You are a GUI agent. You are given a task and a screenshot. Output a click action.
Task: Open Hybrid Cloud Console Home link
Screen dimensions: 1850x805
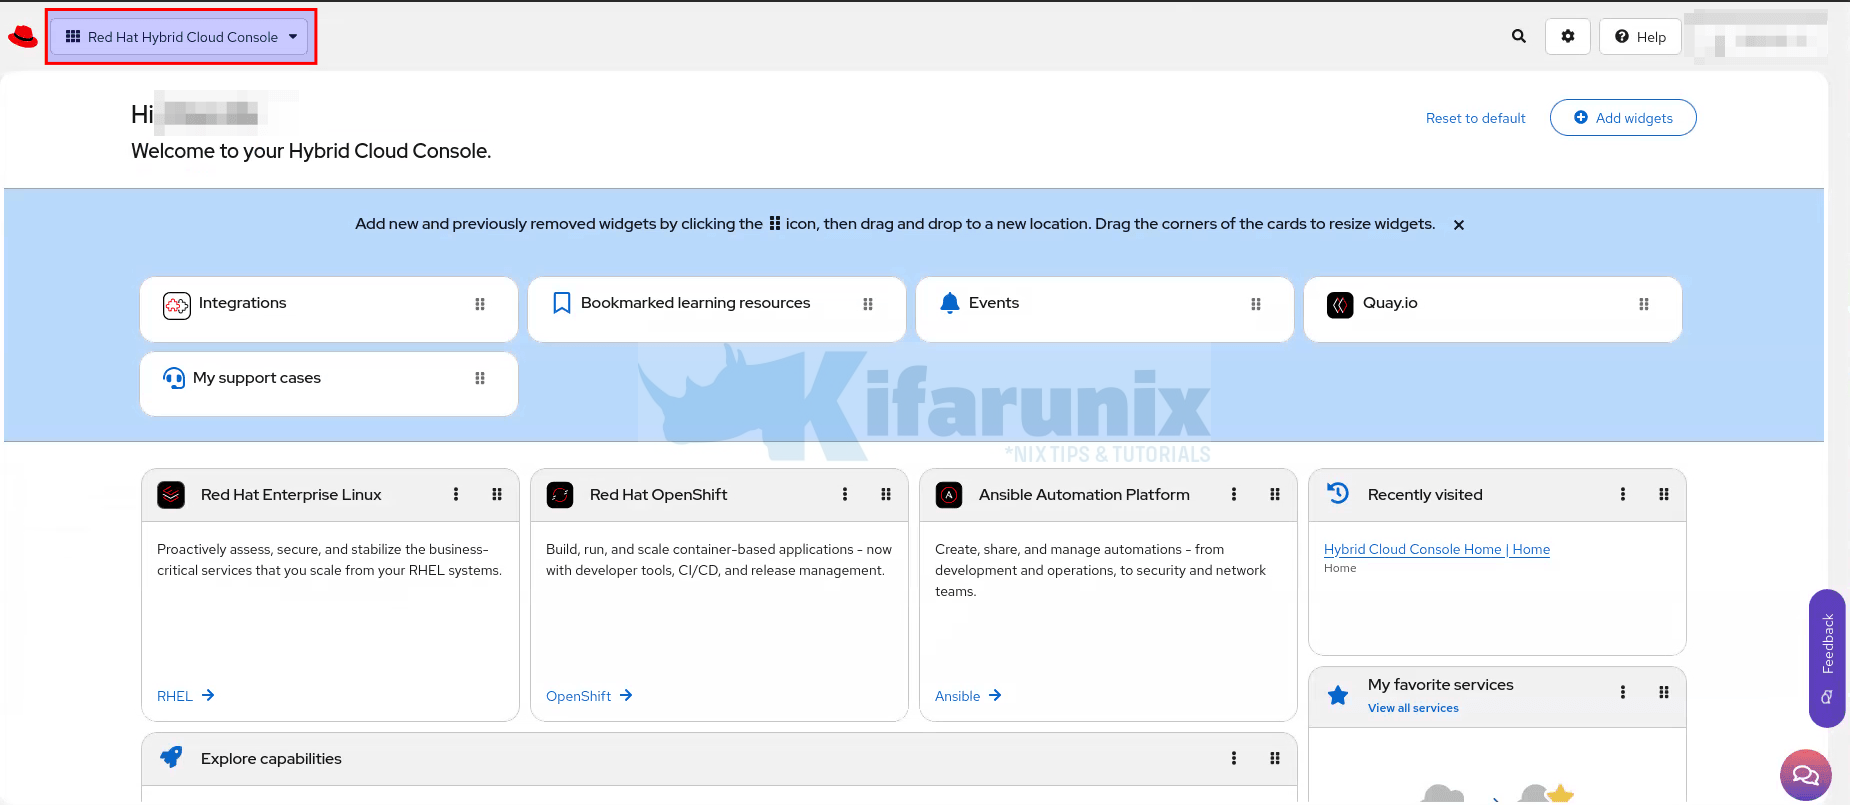[x=1437, y=549]
